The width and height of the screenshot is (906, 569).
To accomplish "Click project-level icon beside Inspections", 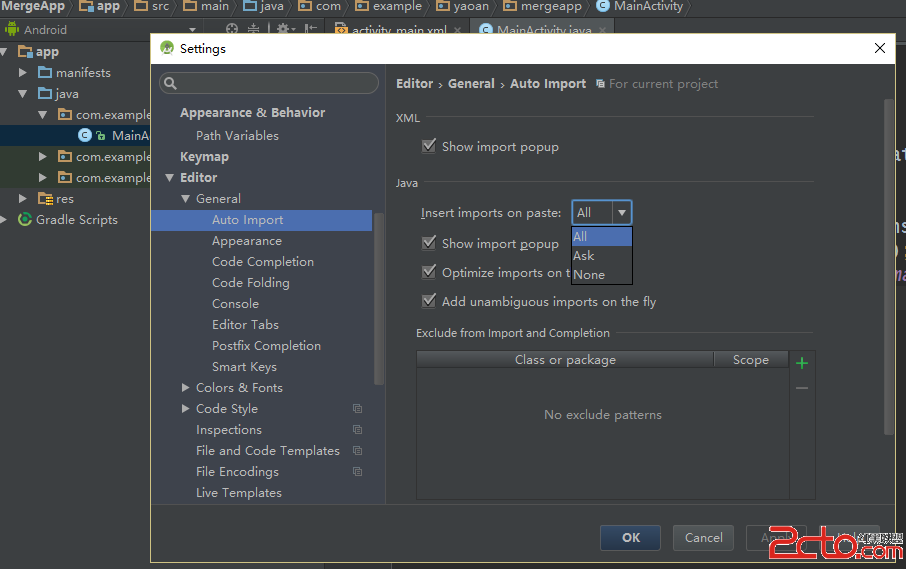I will [358, 429].
